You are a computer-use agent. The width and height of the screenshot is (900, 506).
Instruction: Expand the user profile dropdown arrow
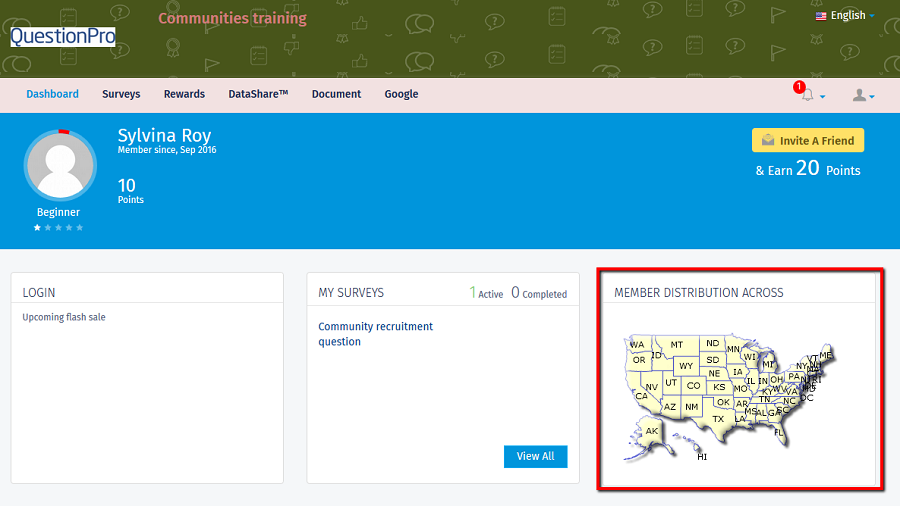(872, 96)
